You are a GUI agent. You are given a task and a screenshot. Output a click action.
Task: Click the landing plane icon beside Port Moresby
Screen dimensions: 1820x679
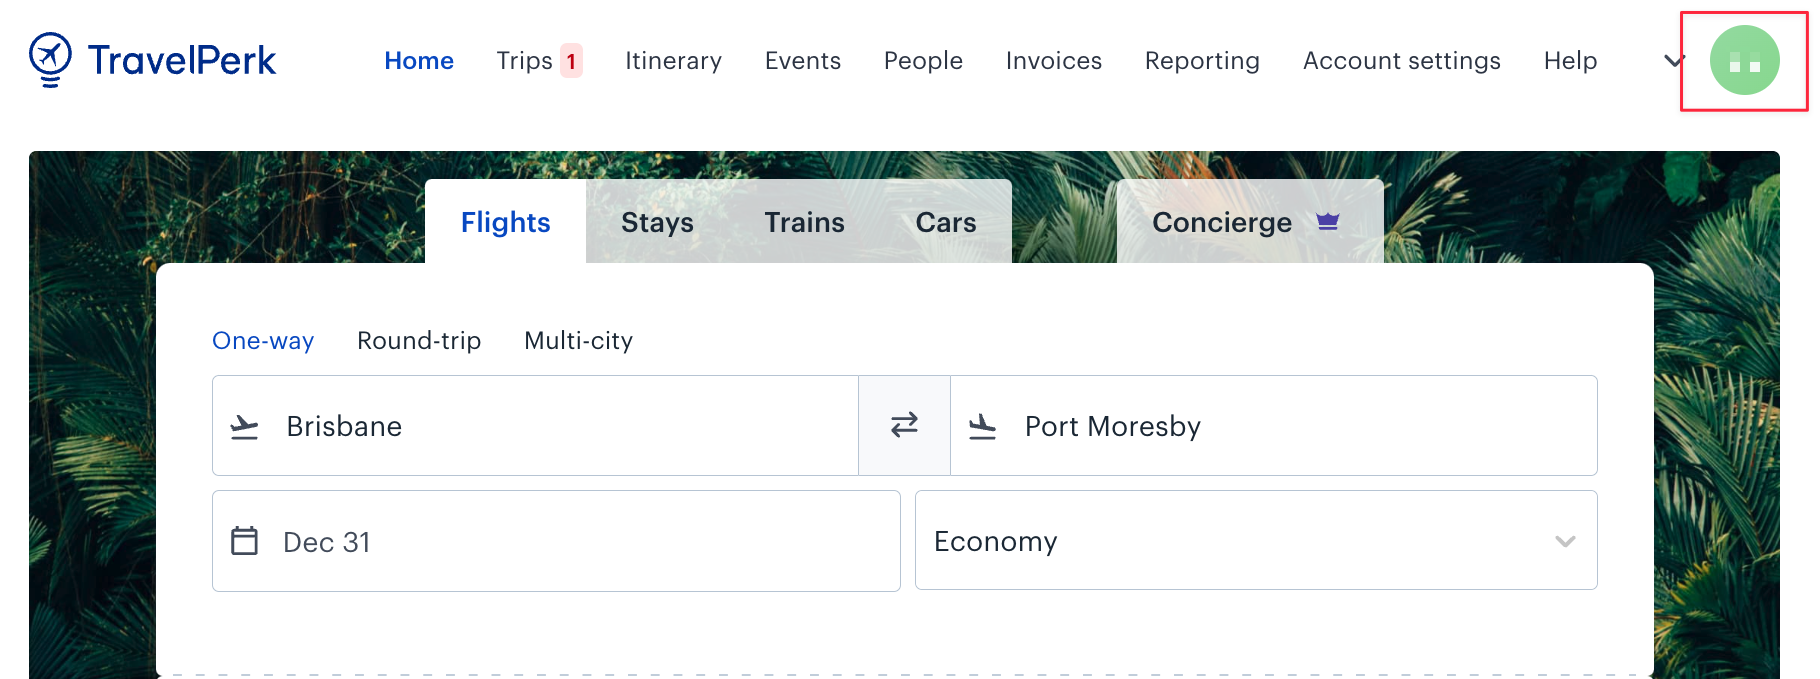coord(983,427)
